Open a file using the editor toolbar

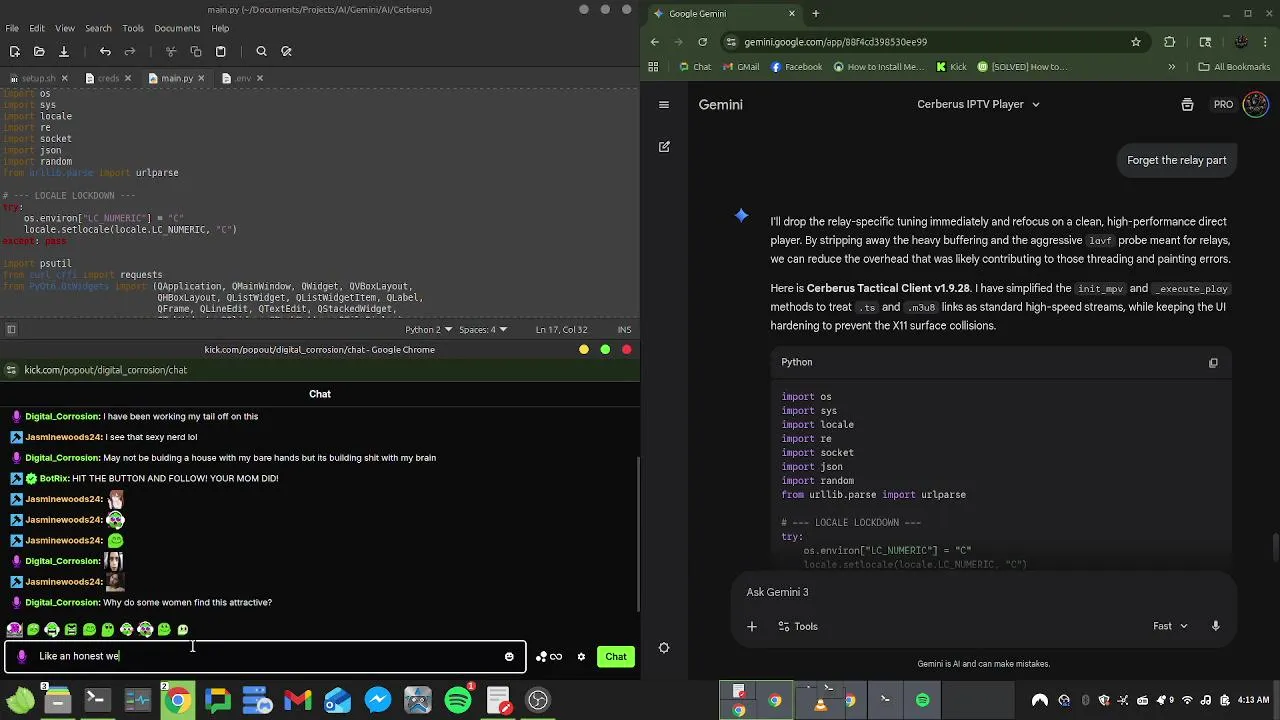pos(39,51)
